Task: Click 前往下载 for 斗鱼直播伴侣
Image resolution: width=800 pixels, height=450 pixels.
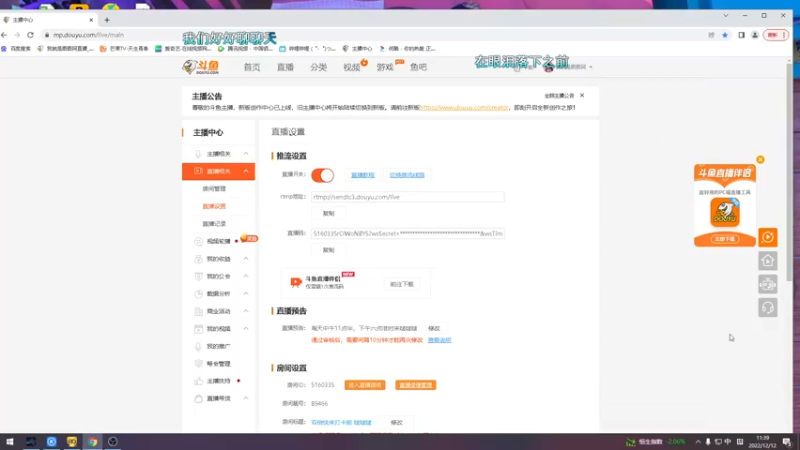Action: pos(402,284)
